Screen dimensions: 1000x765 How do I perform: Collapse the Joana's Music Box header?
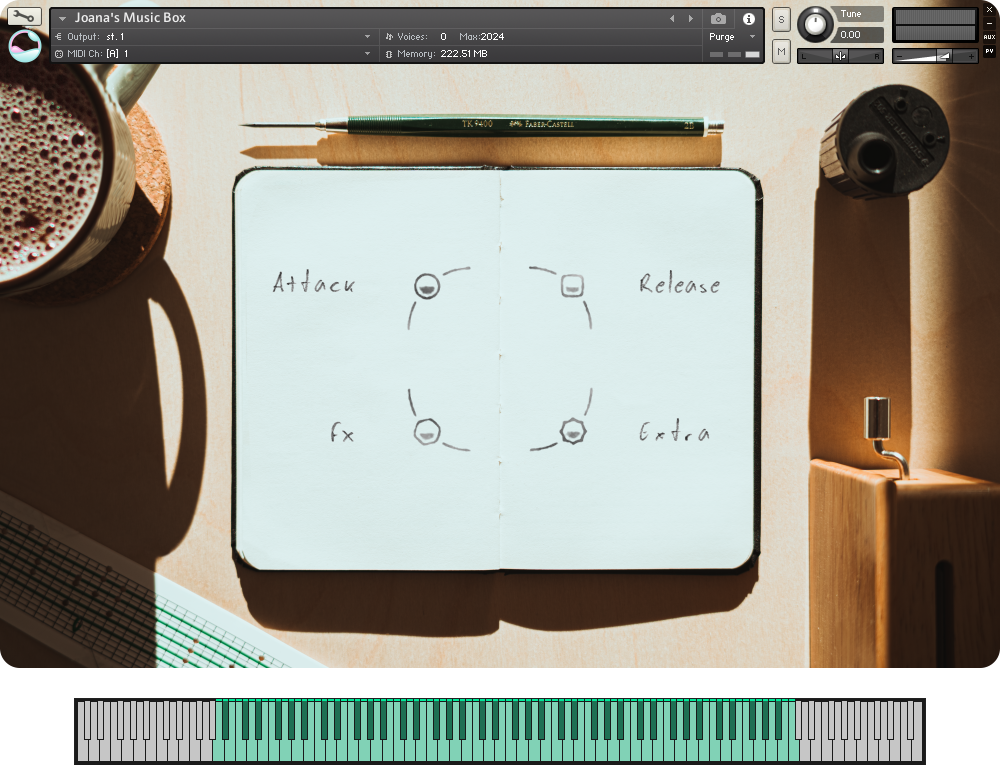[x=62, y=18]
